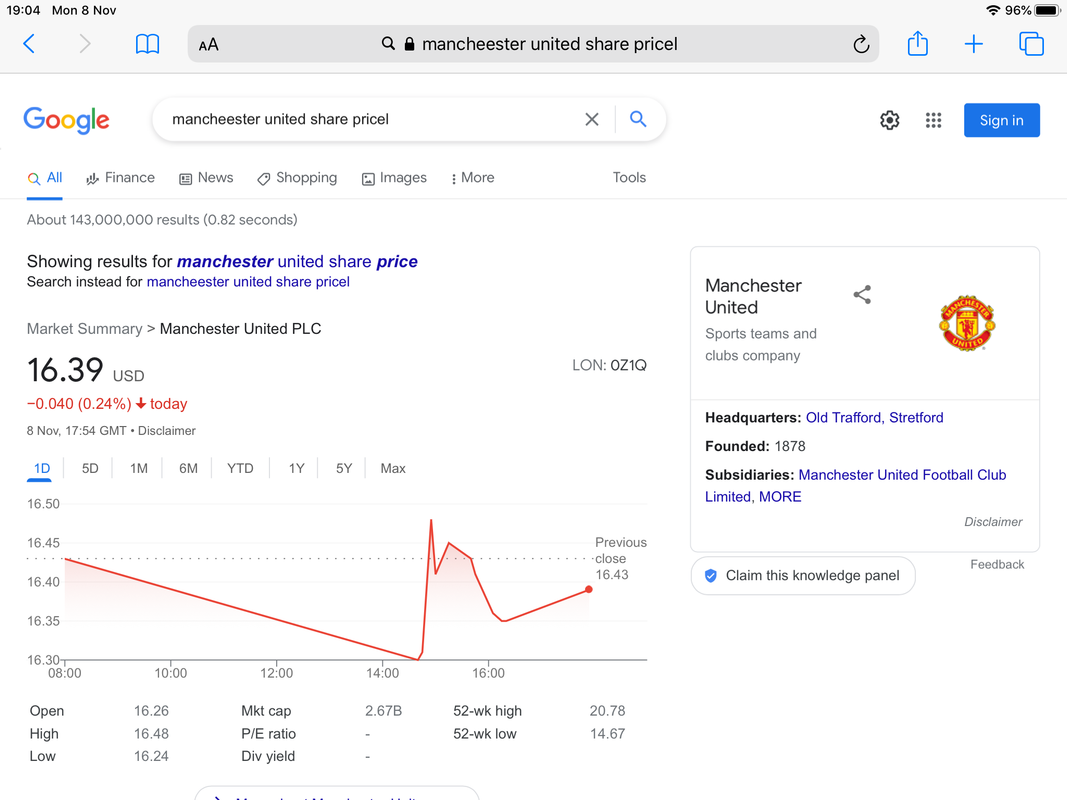Select the 5Y chart range
This screenshot has width=1067, height=800.
pyautogui.click(x=344, y=469)
